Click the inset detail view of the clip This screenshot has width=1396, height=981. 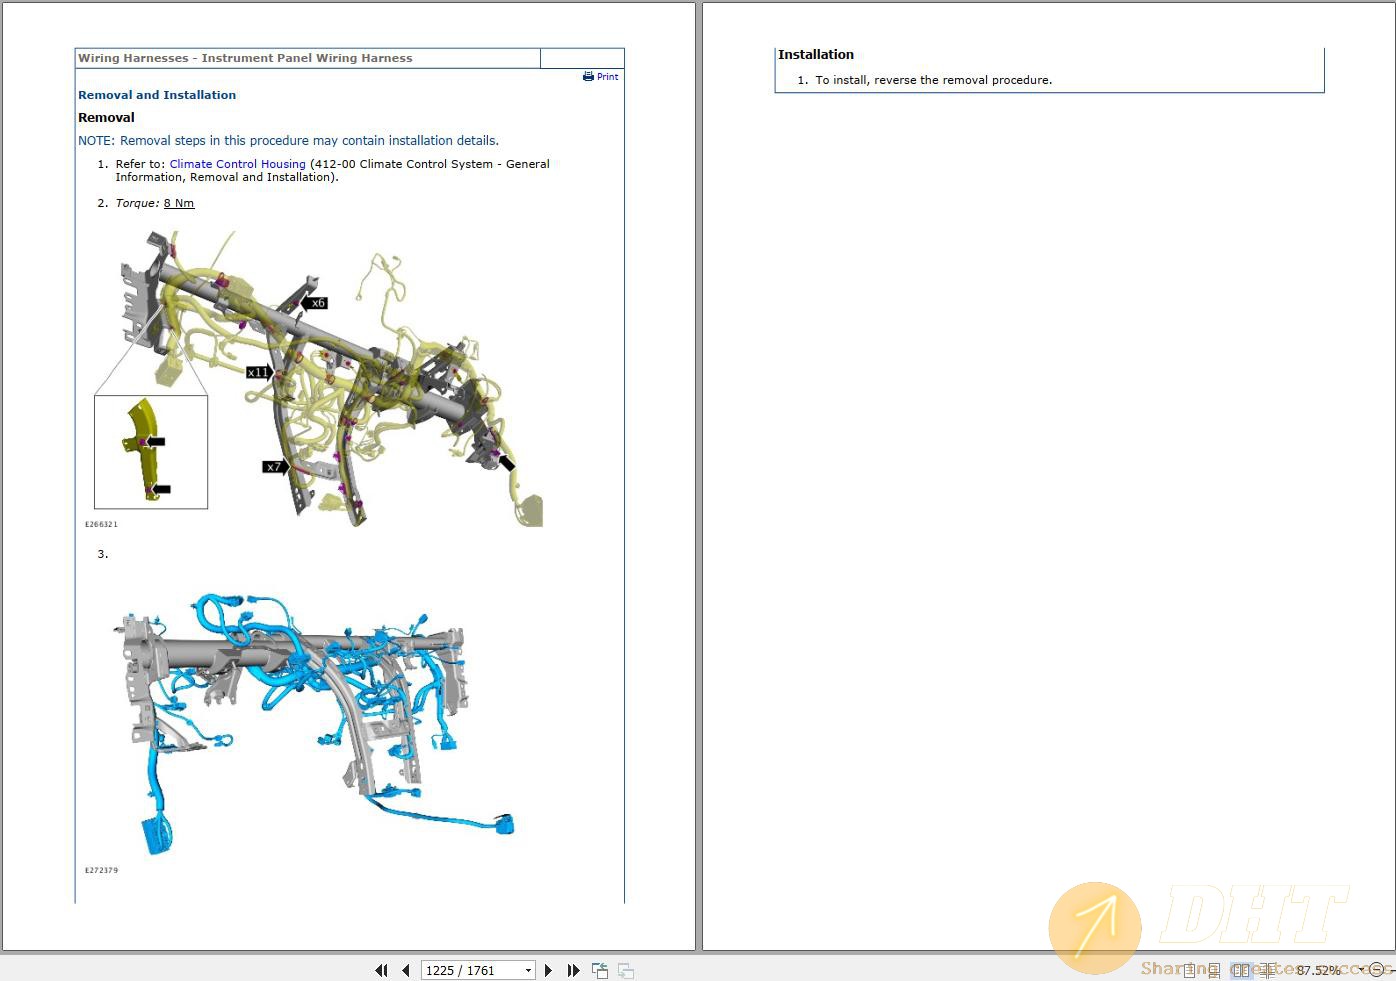pos(151,452)
